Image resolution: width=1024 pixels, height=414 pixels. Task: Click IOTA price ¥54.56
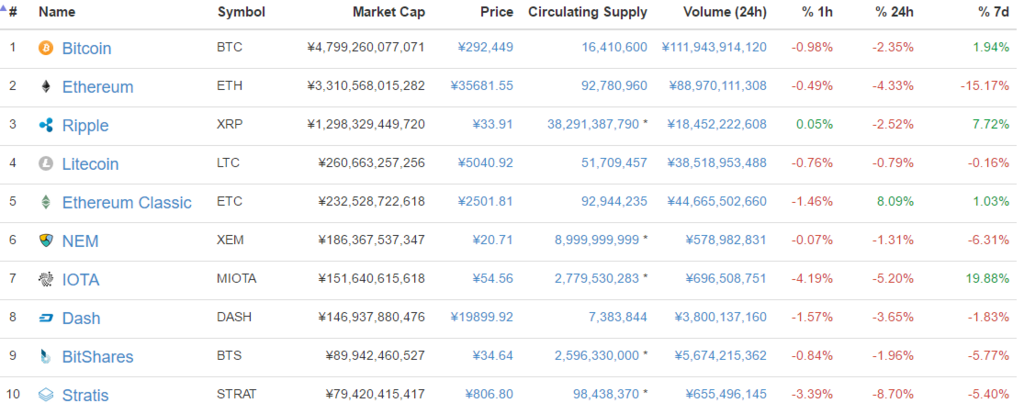tap(493, 279)
